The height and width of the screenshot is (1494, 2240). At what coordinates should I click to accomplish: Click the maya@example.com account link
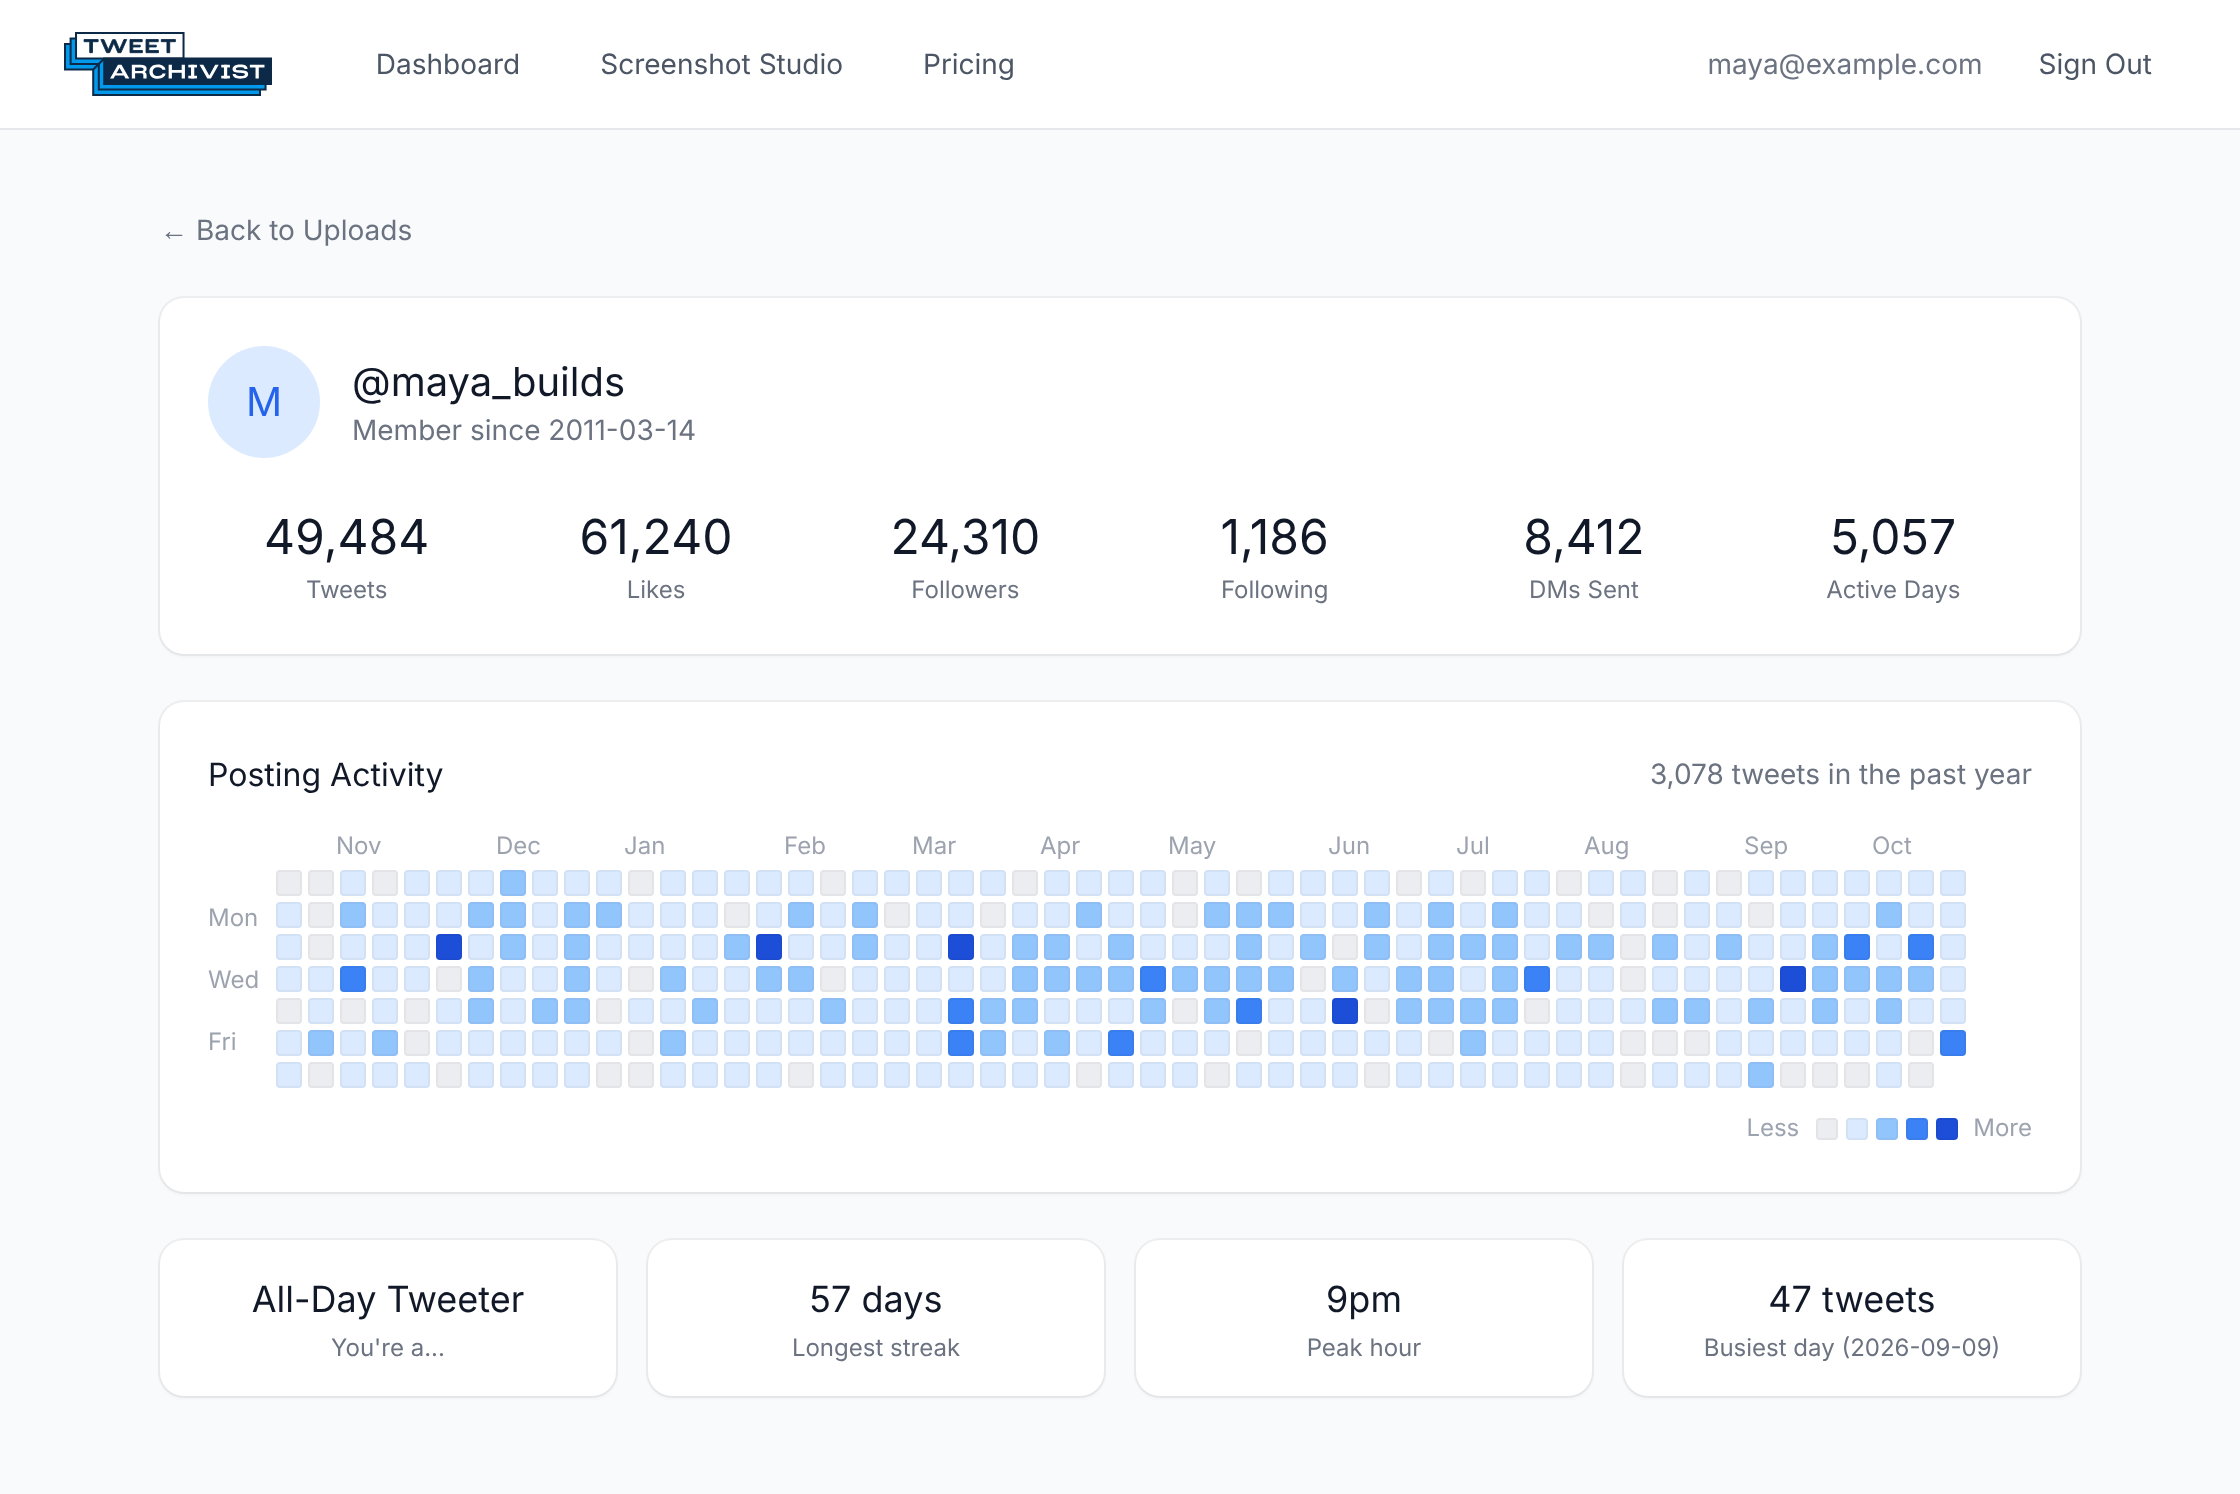tap(1844, 64)
